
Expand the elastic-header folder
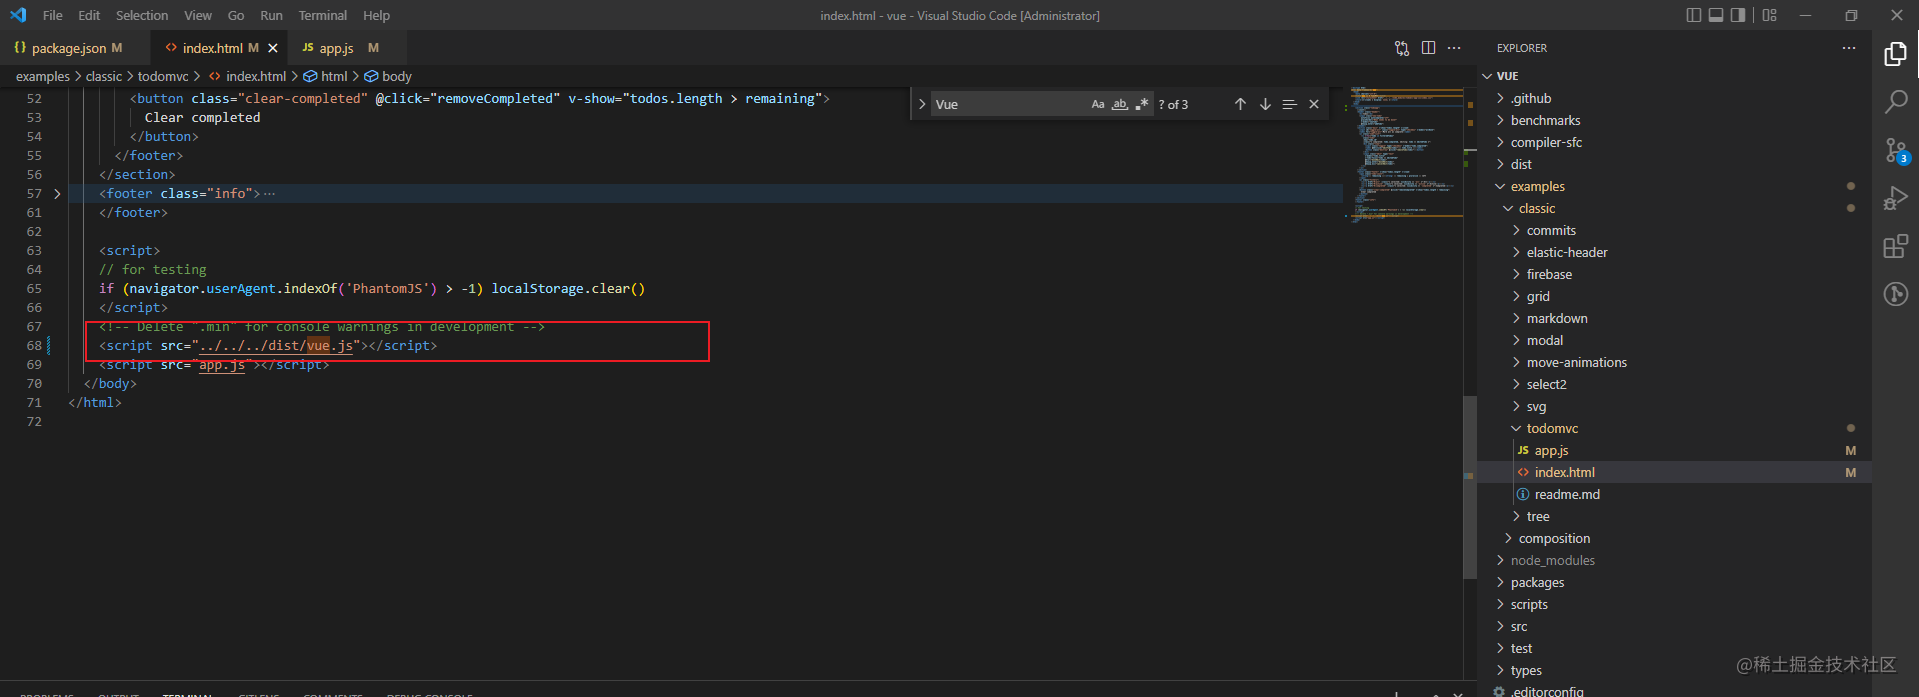pos(1674,252)
